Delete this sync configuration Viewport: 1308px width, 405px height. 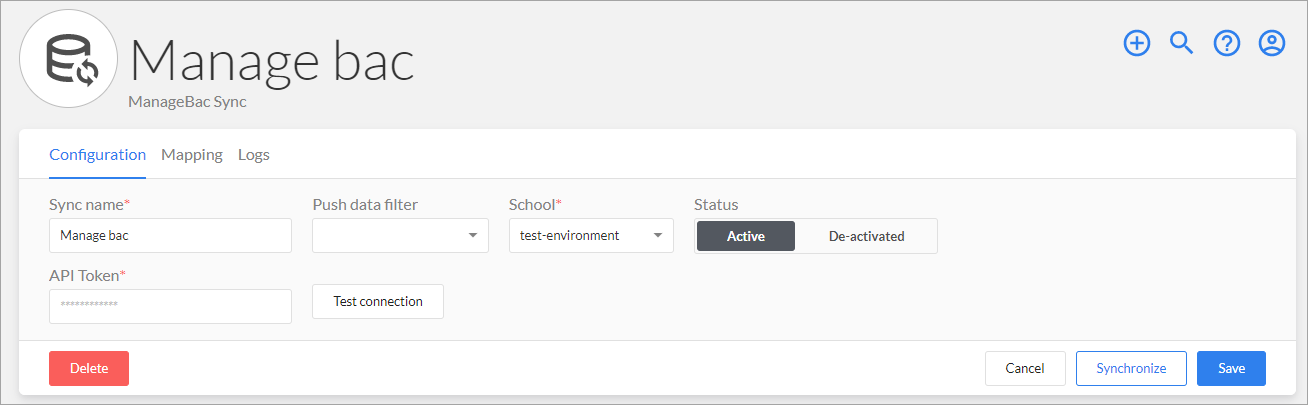click(x=89, y=368)
